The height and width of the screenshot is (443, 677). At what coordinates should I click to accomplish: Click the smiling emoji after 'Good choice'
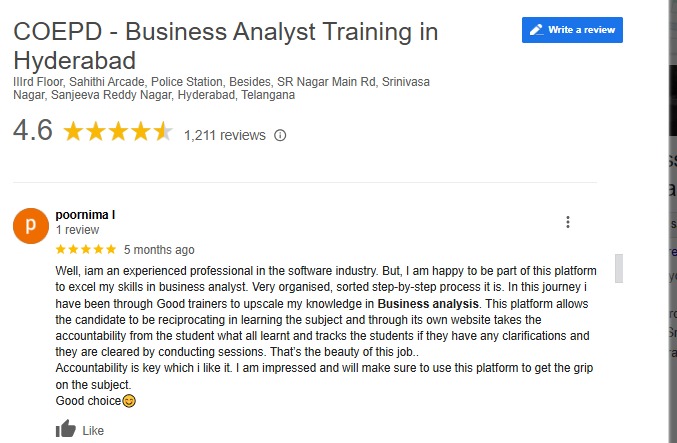point(128,401)
